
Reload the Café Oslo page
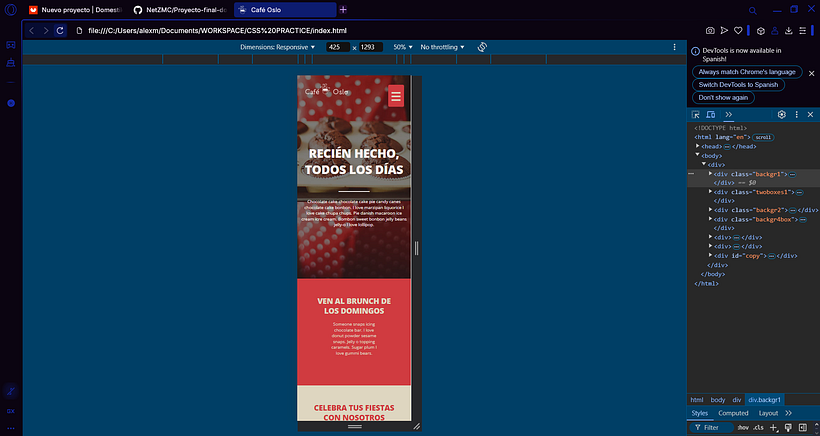[60, 31]
